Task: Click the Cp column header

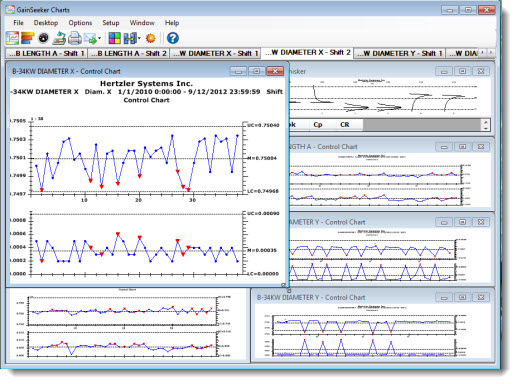Action: 318,124
